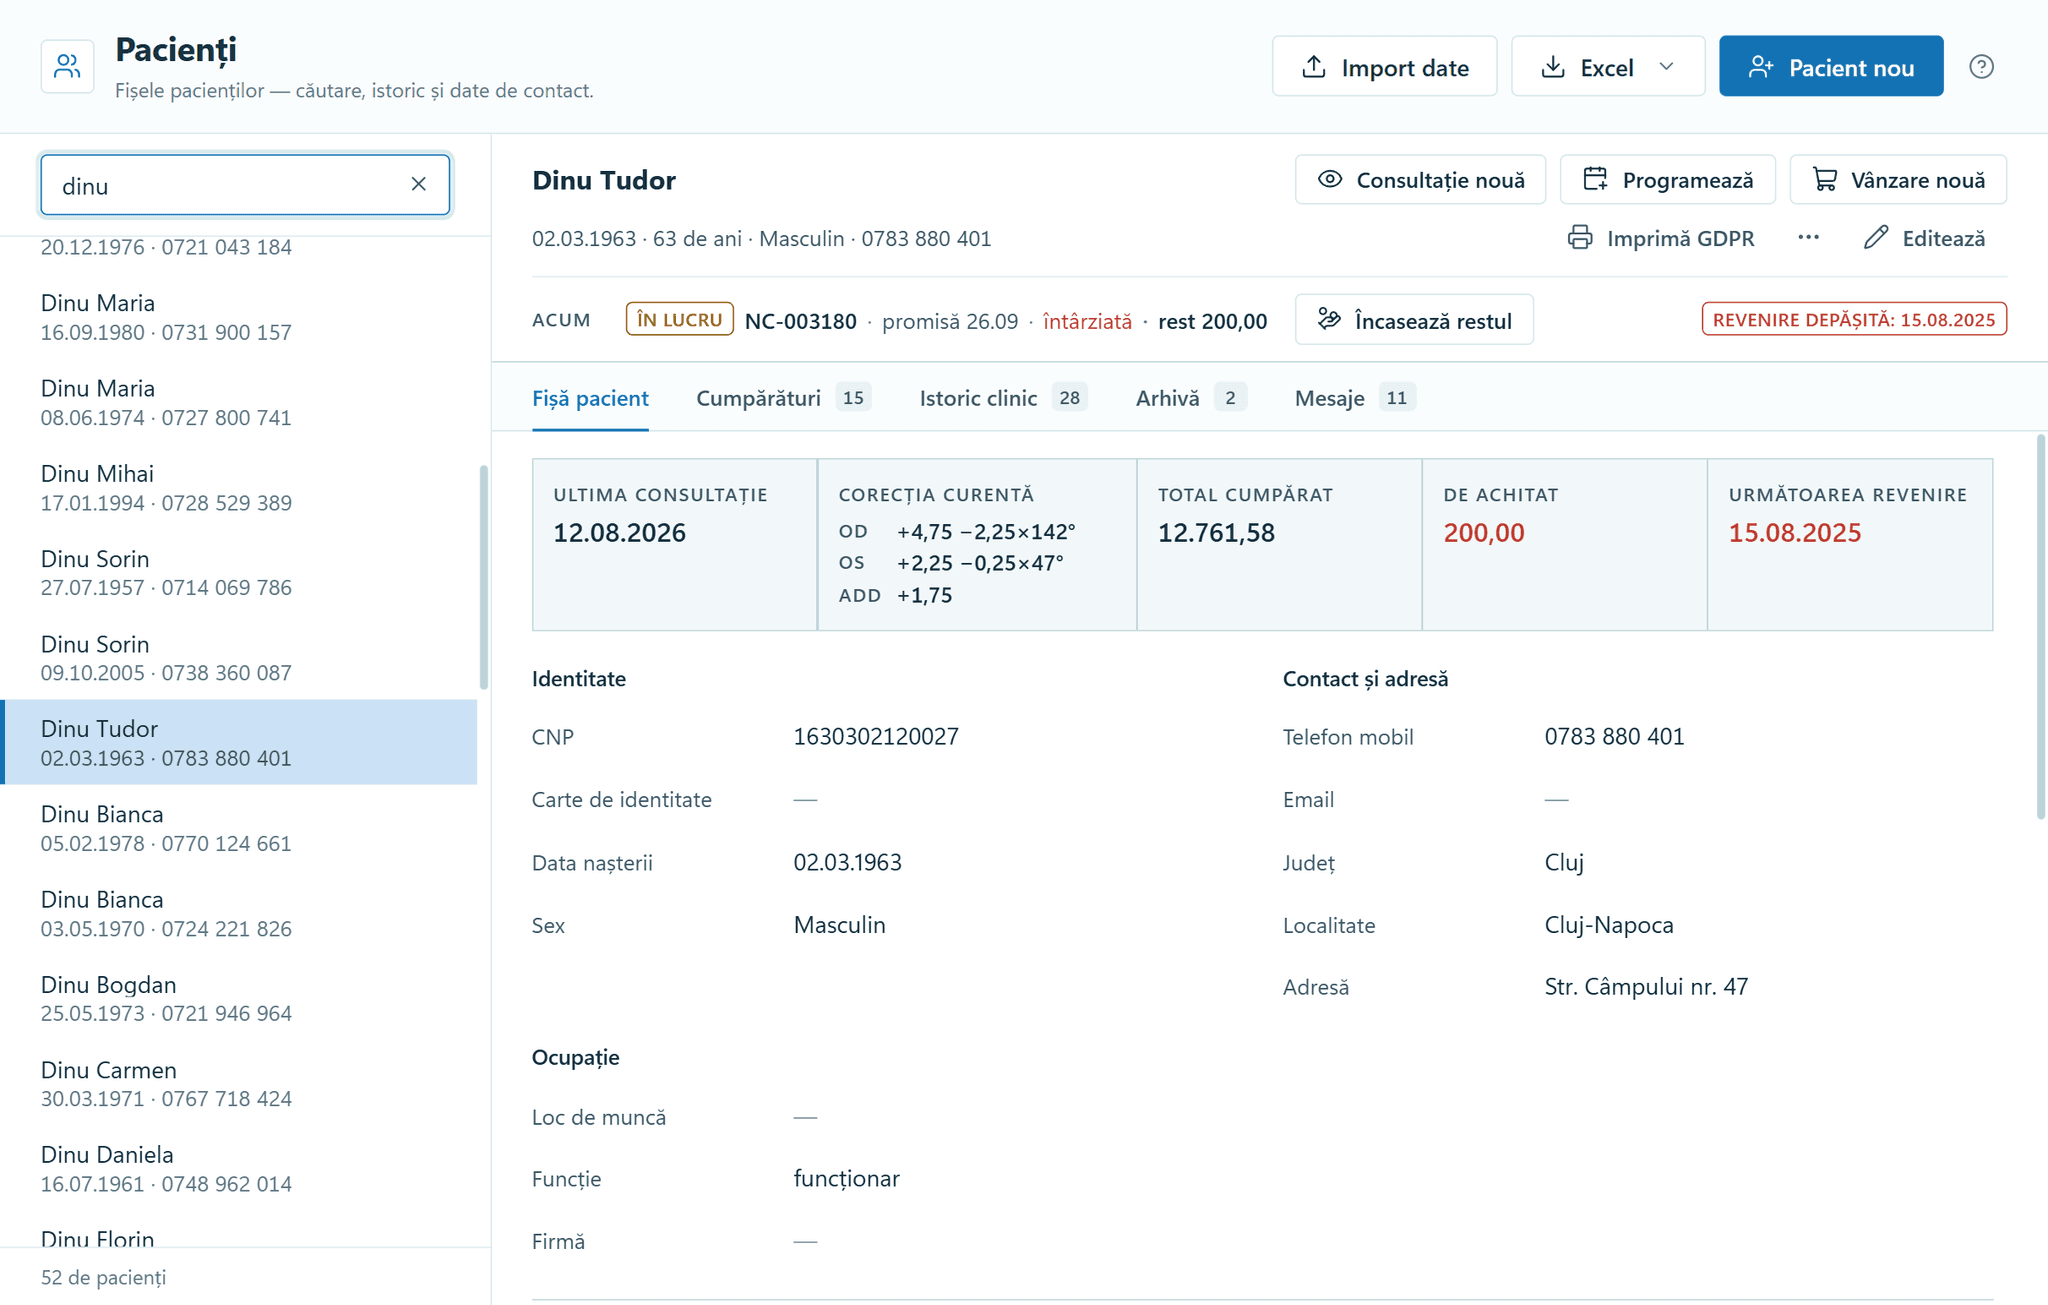Select Dinu Bianca born 03.05.1970
Viewport: 2048px width, 1305px height.
[239, 913]
